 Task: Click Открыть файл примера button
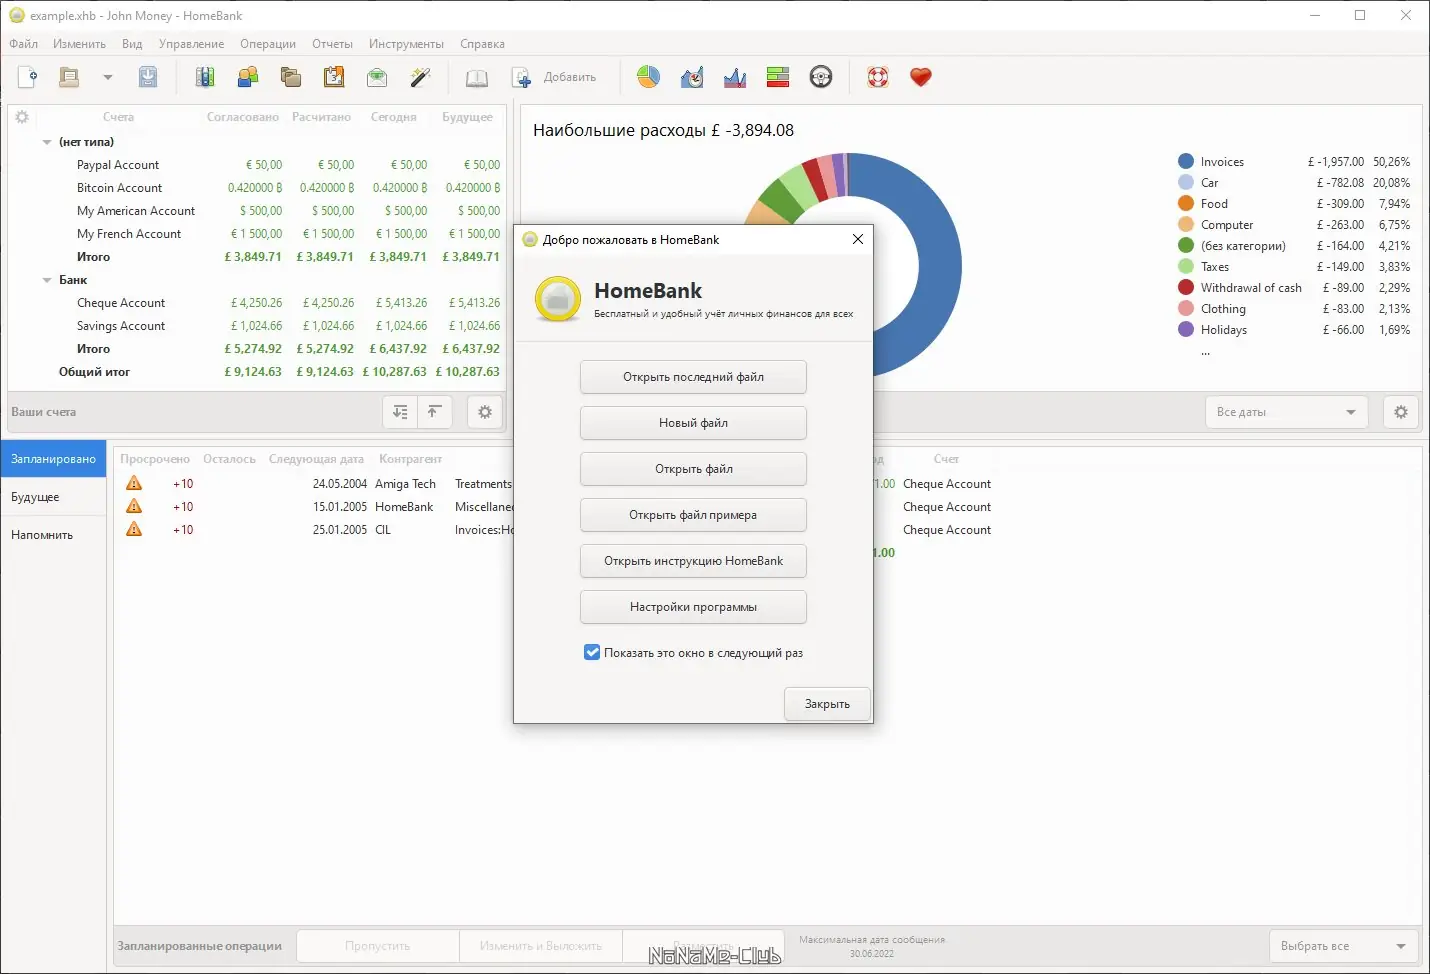tap(693, 515)
